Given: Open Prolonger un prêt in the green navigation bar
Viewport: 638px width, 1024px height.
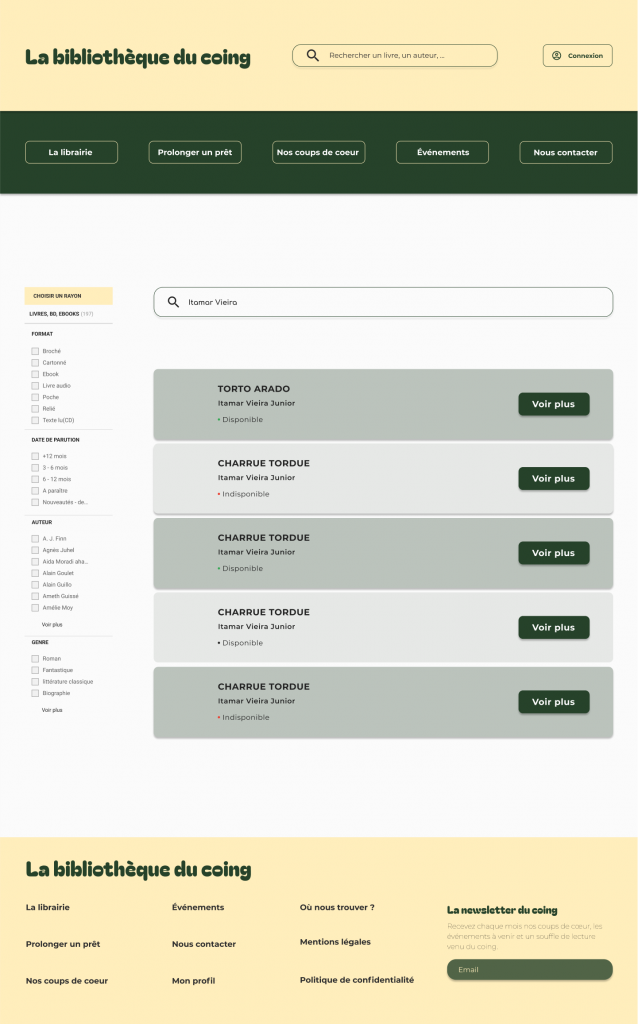Looking at the screenshot, I should [x=195, y=152].
